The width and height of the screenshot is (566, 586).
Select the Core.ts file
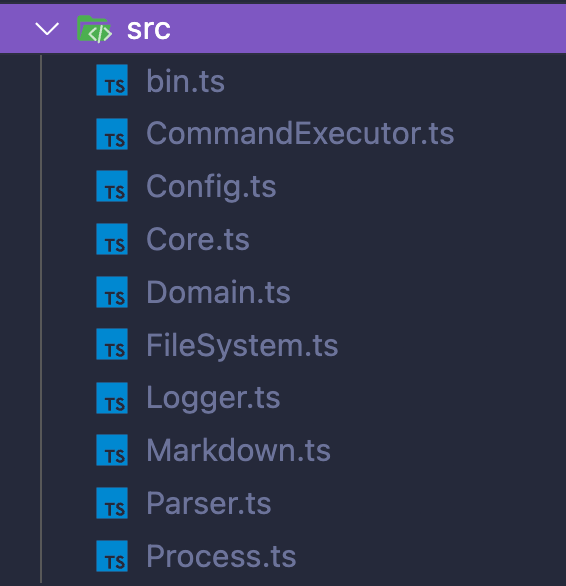coord(198,239)
